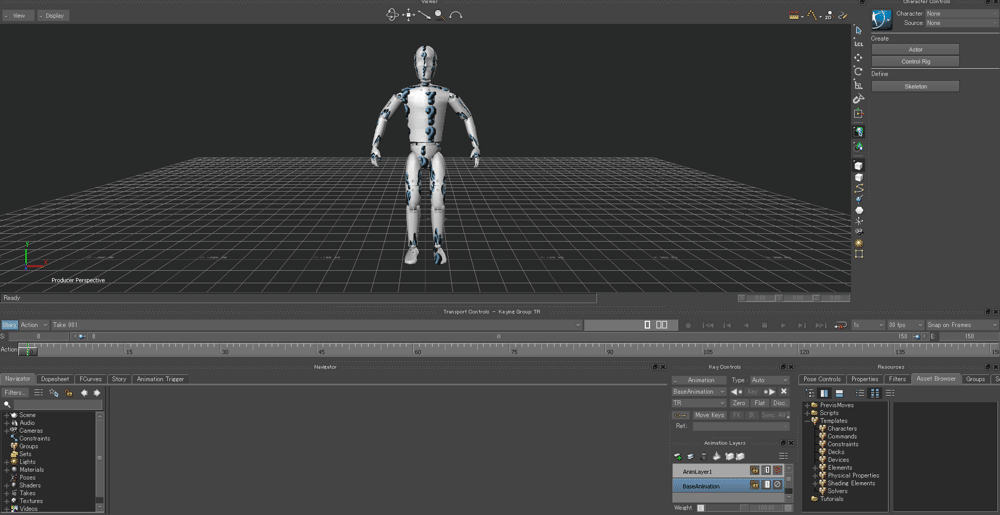Click the white cube models display icon
This screenshot has height=515, width=1000.
coord(858,165)
